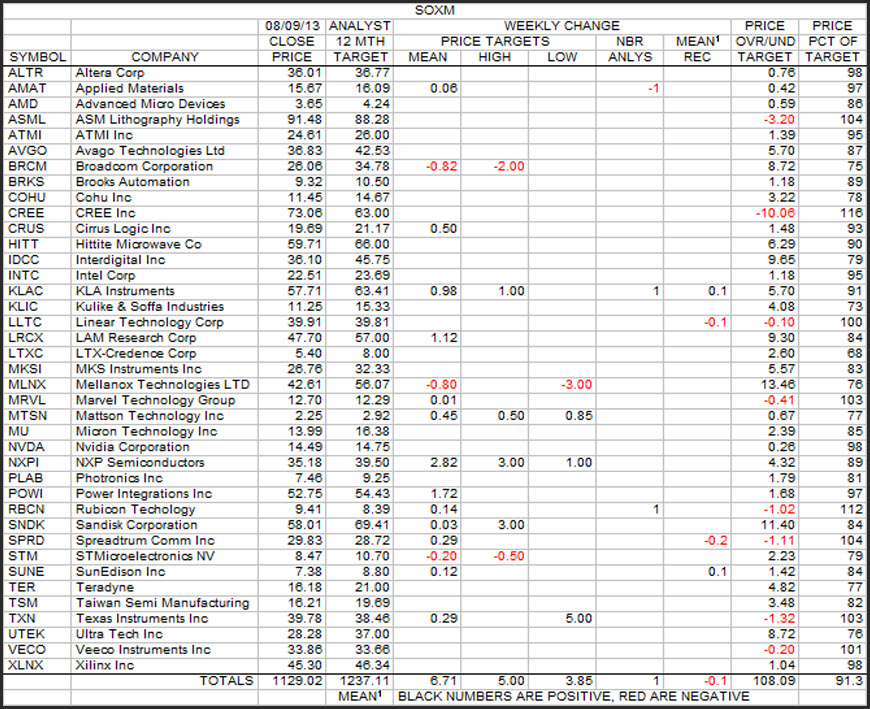The width and height of the screenshot is (870, 709).
Task: Click Brooks Automation company name
Action: coord(133,181)
